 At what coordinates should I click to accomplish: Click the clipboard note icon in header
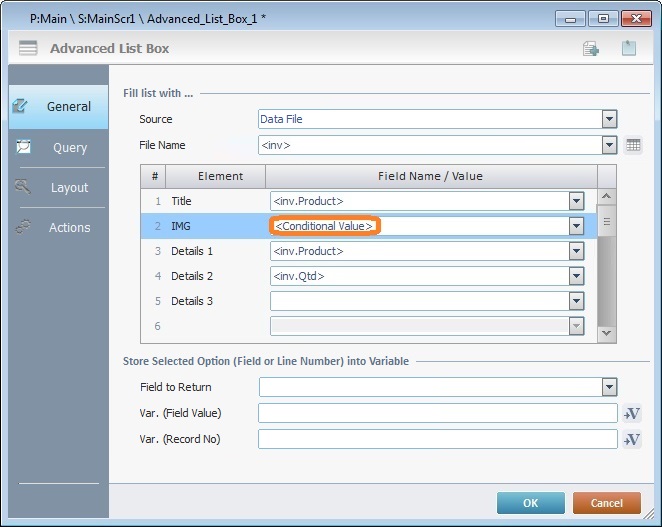tap(629, 48)
